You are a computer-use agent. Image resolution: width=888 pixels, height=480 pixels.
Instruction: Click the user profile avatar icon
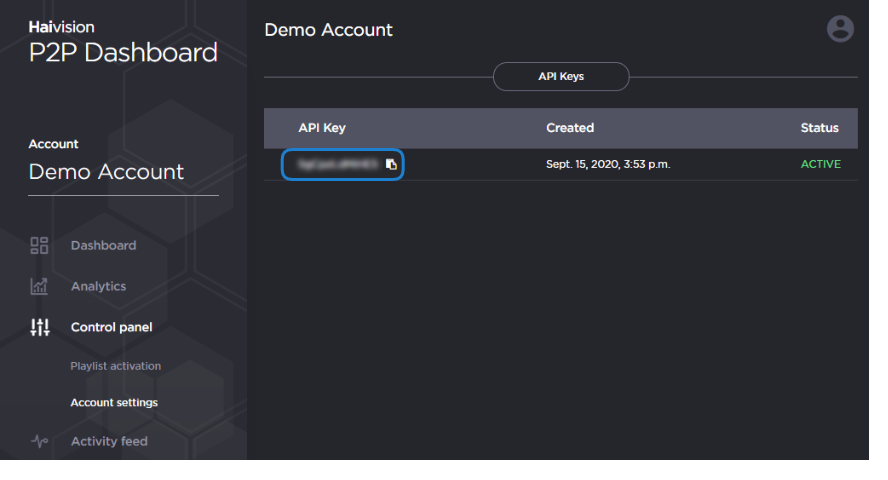(x=840, y=29)
